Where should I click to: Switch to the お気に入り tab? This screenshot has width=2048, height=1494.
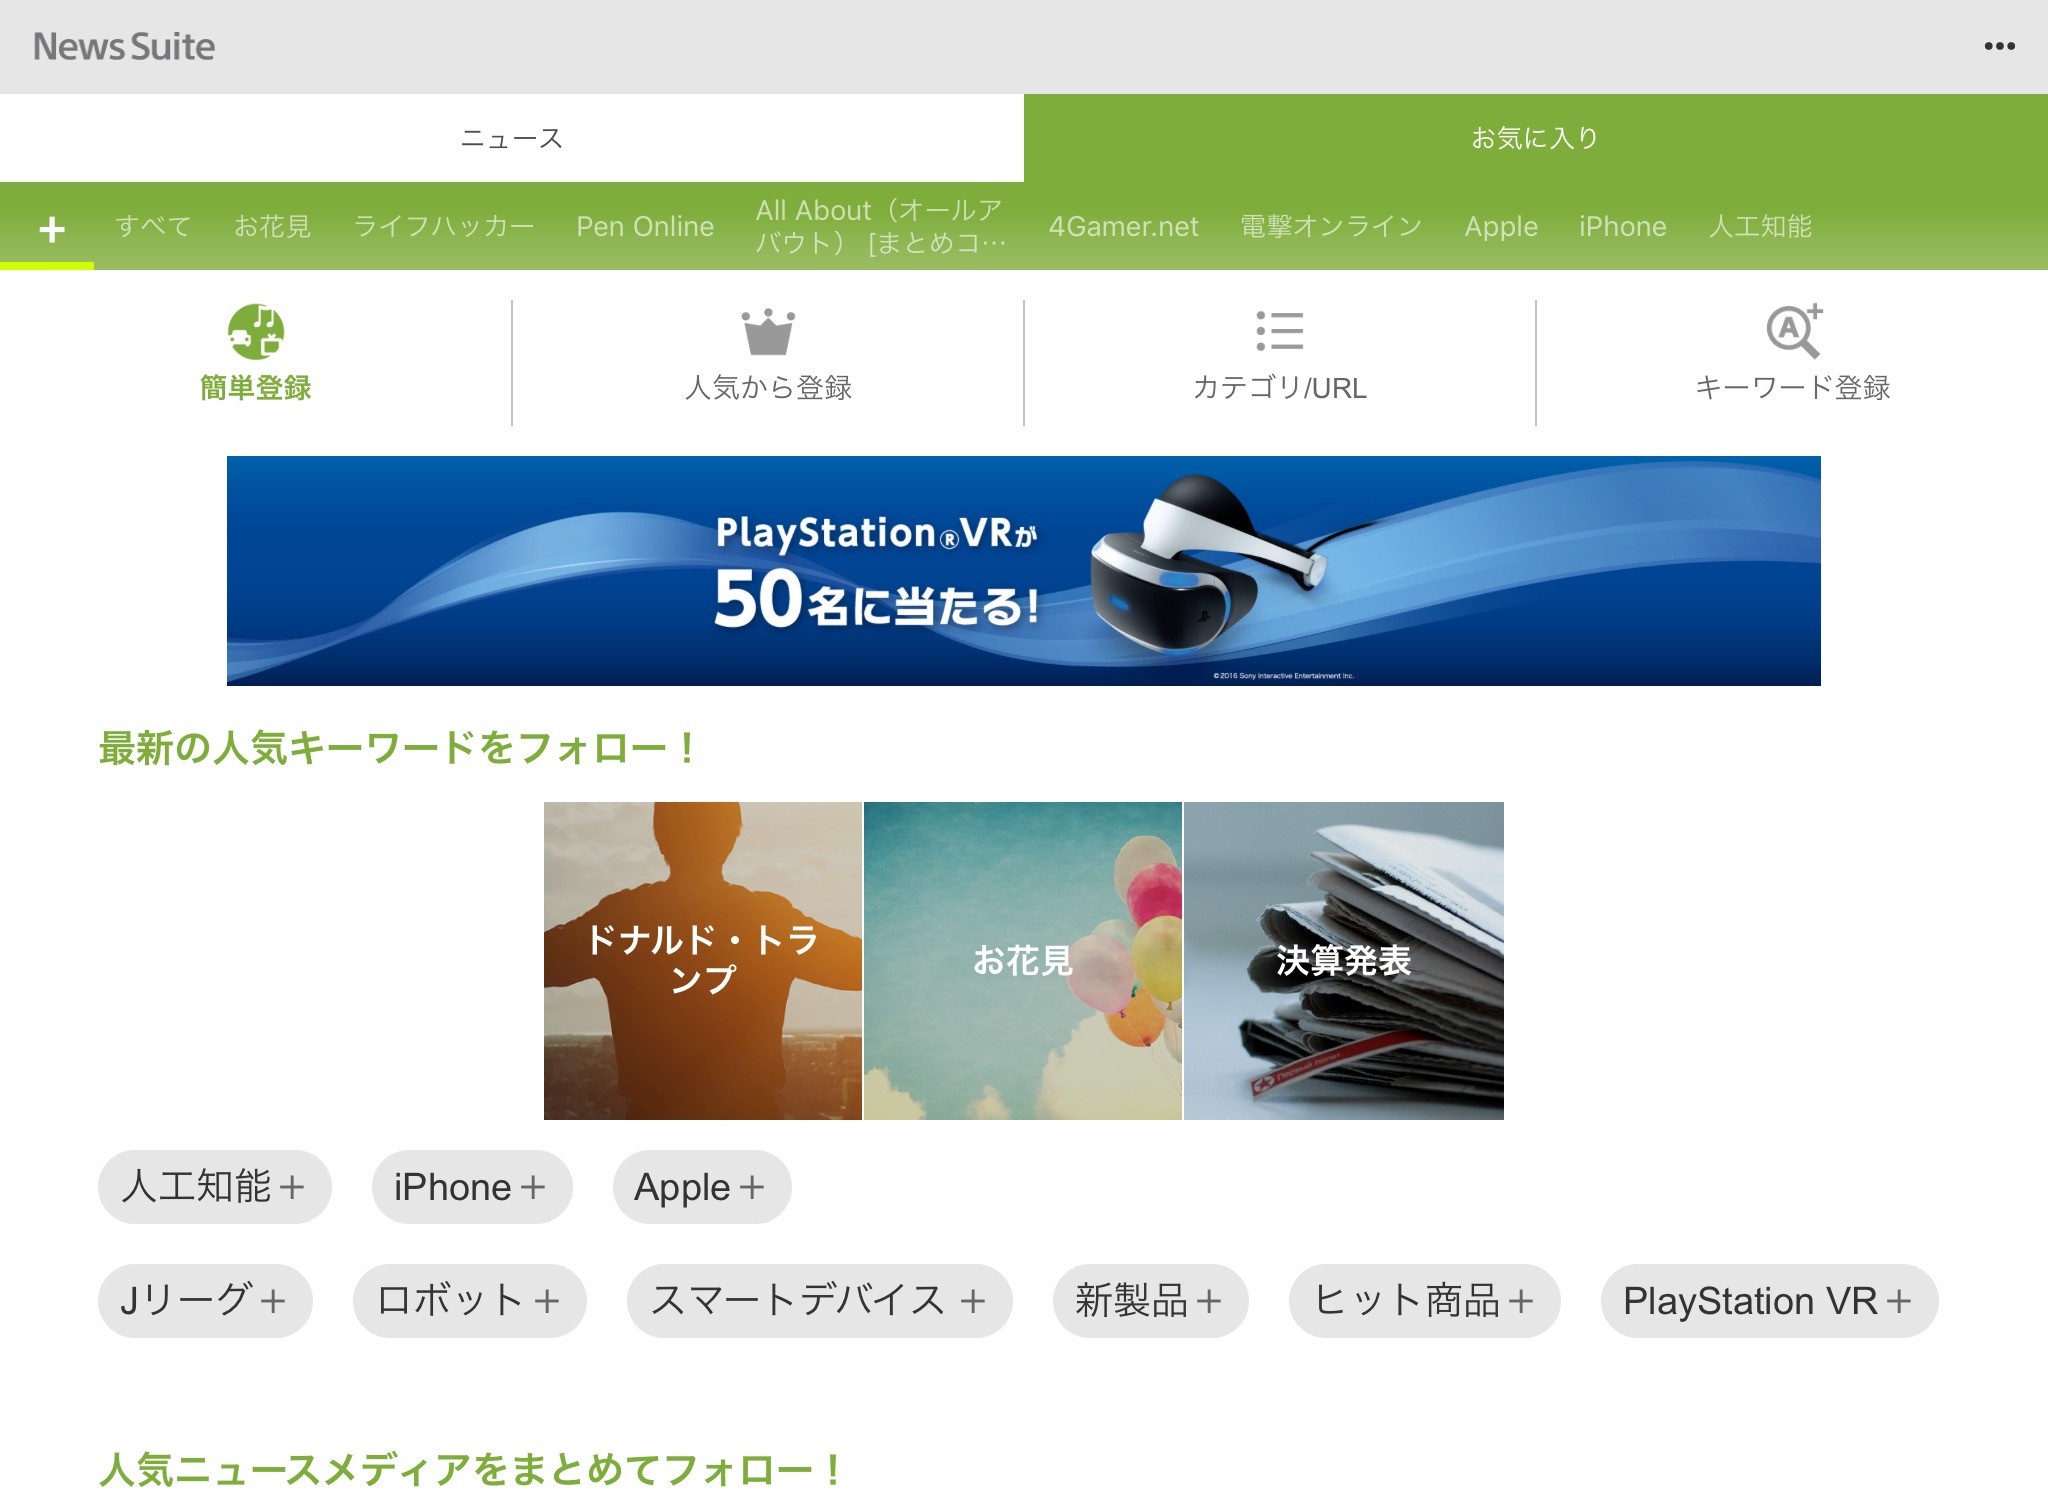1535,138
